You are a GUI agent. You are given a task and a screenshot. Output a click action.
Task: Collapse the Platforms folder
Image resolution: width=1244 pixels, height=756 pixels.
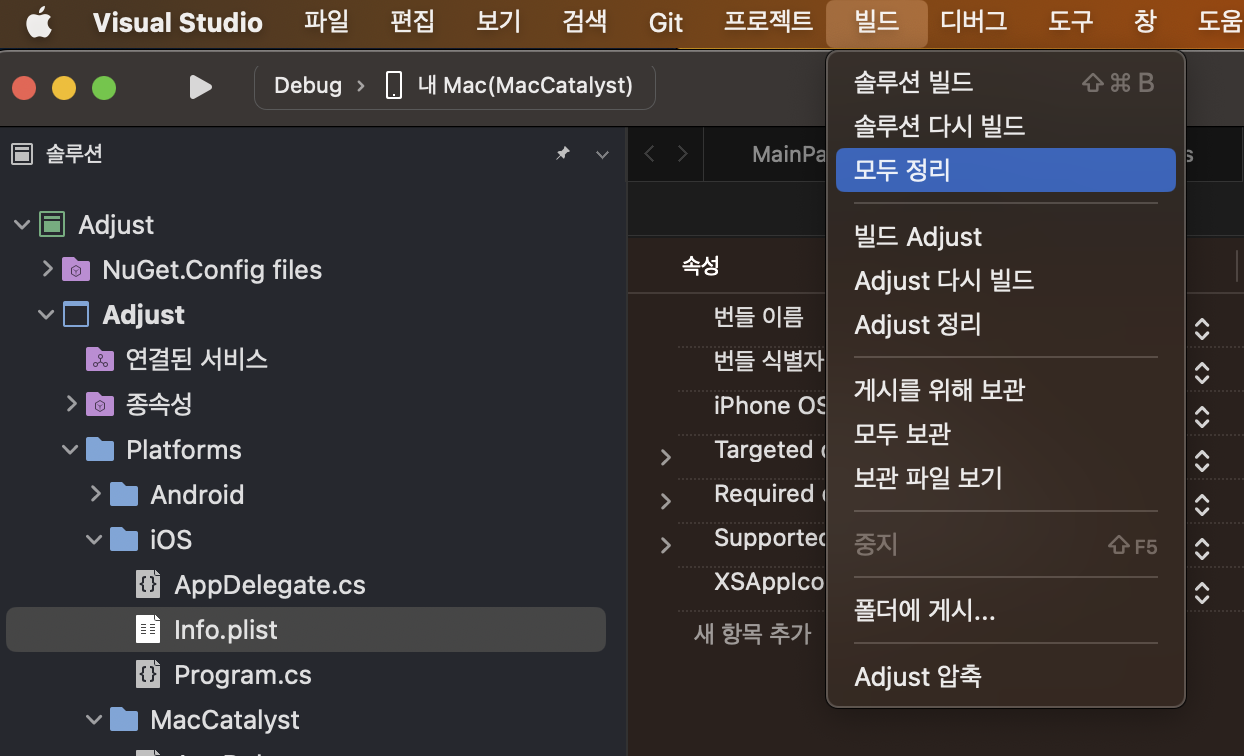click(x=70, y=449)
